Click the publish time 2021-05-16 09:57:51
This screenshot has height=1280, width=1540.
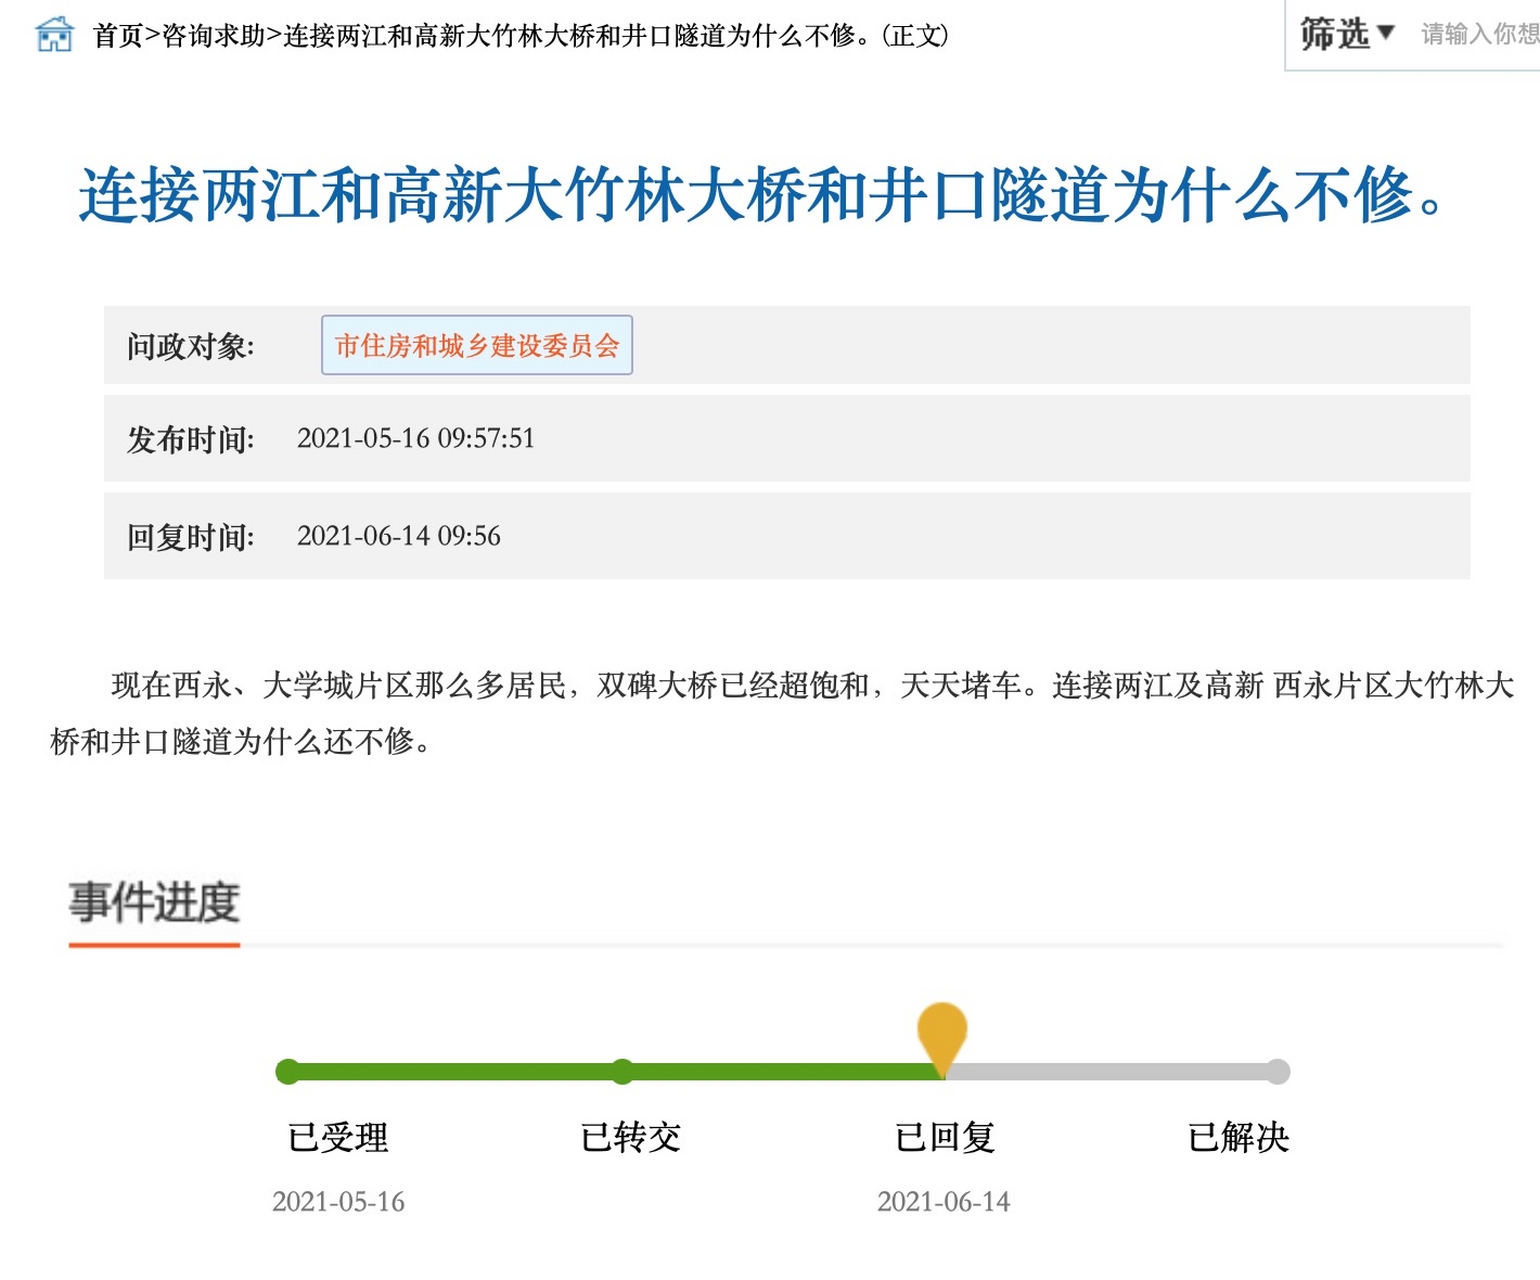coord(416,438)
